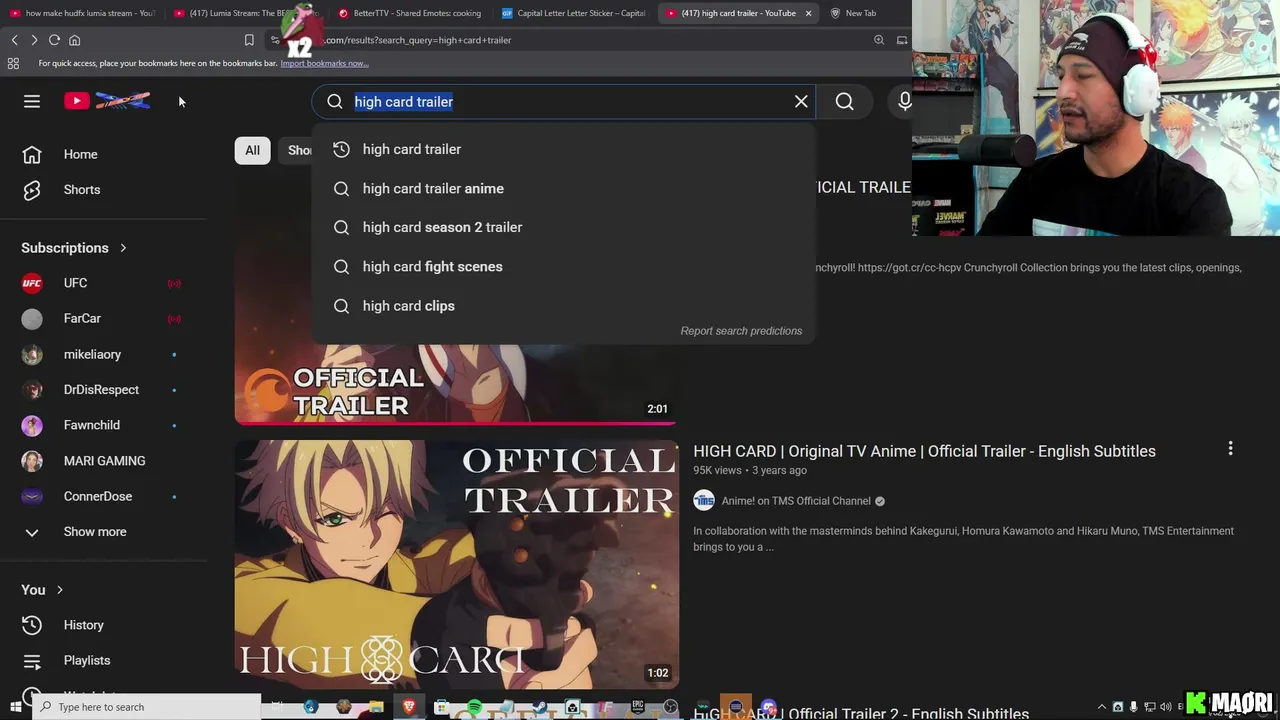Click 'Report search predictions'
Viewport: 1280px width, 720px height.
coord(741,331)
